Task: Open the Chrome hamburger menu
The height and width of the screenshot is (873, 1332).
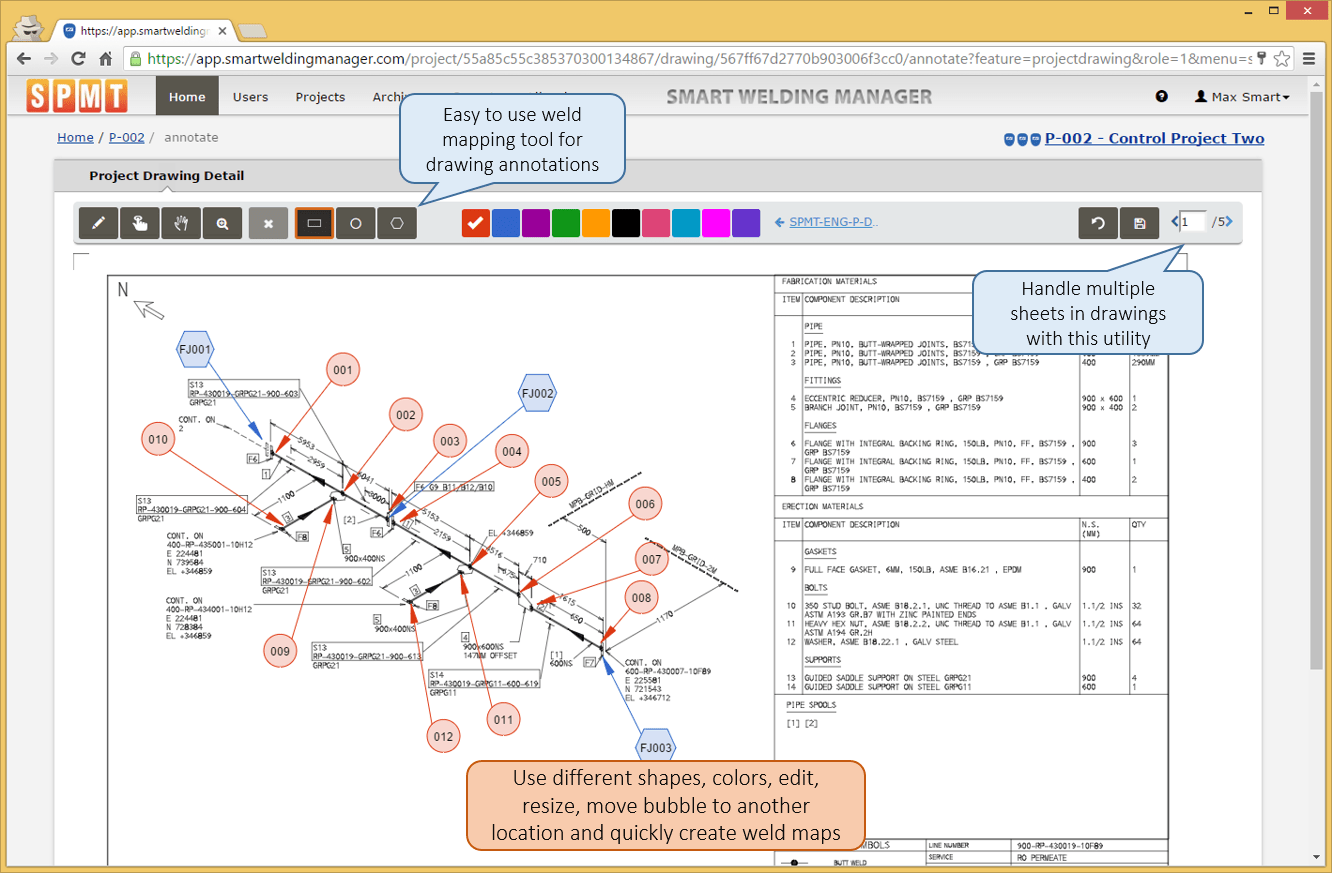Action: [x=1309, y=58]
